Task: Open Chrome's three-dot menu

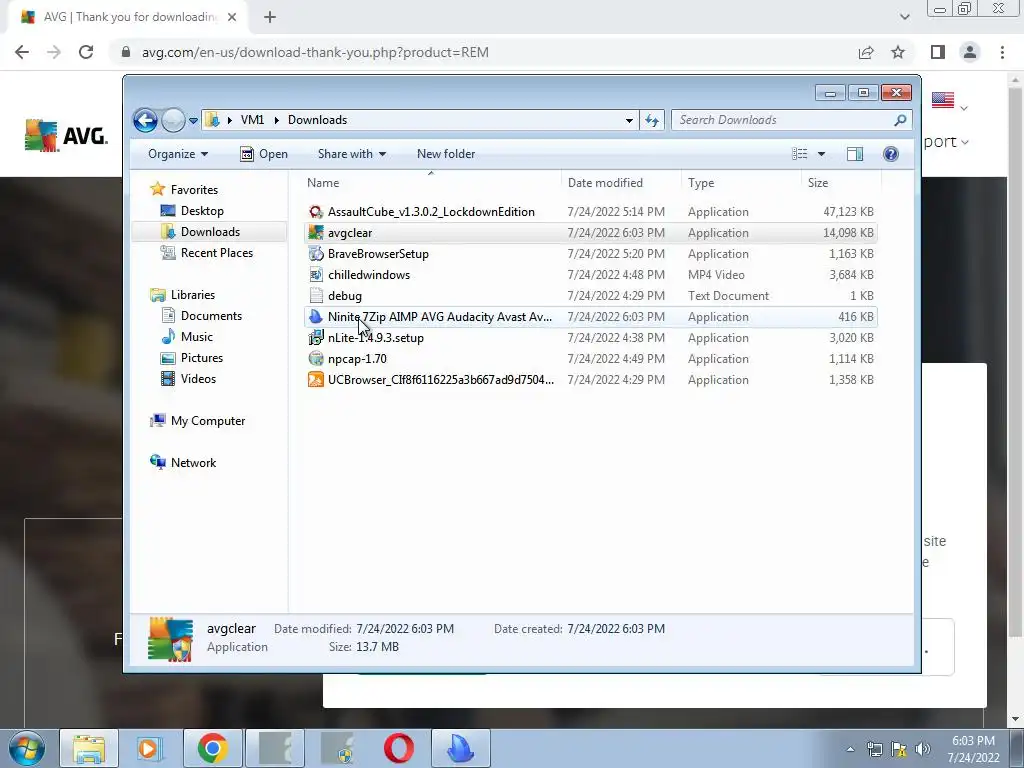Action: (1002, 52)
